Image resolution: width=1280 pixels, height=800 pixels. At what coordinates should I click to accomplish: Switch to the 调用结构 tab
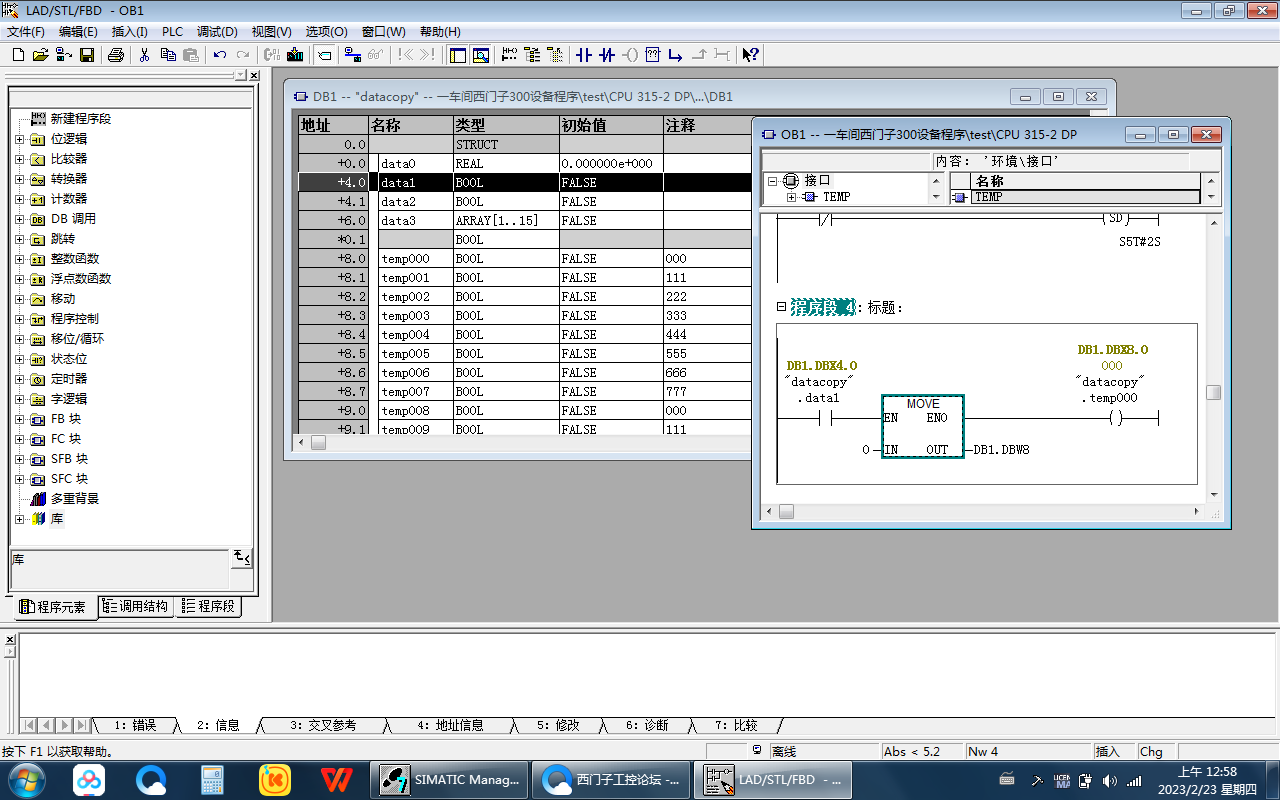tap(137, 606)
